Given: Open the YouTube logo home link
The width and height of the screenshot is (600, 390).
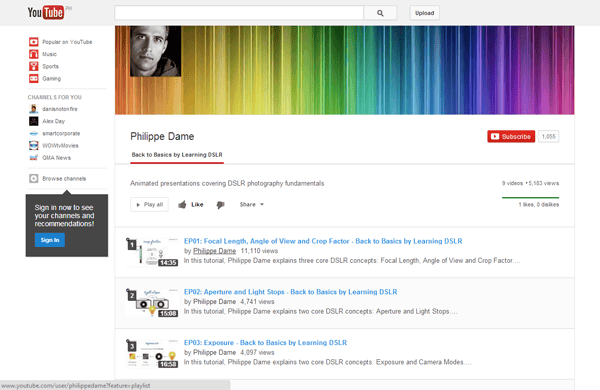Looking at the screenshot, I should click(46, 12).
